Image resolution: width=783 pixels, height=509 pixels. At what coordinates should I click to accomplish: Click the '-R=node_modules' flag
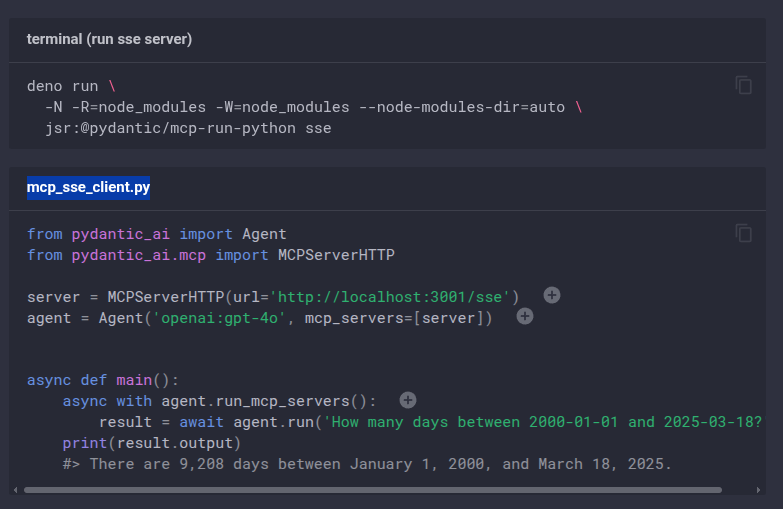pos(139,107)
